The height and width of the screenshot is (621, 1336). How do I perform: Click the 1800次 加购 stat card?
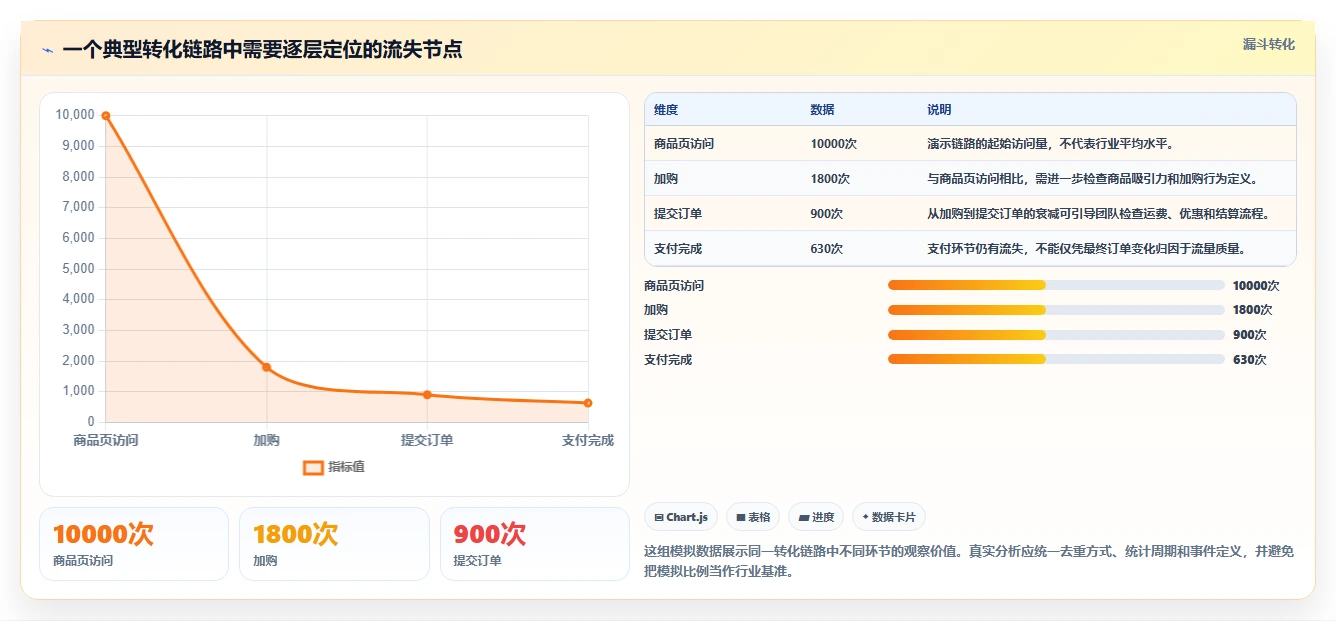[x=334, y=544]
